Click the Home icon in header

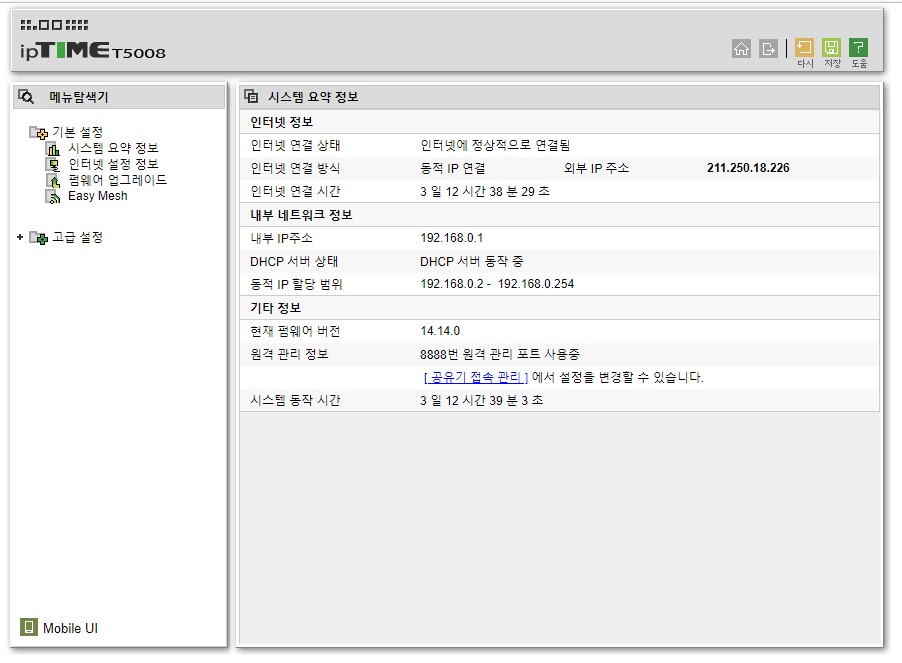tap(741, 49)
